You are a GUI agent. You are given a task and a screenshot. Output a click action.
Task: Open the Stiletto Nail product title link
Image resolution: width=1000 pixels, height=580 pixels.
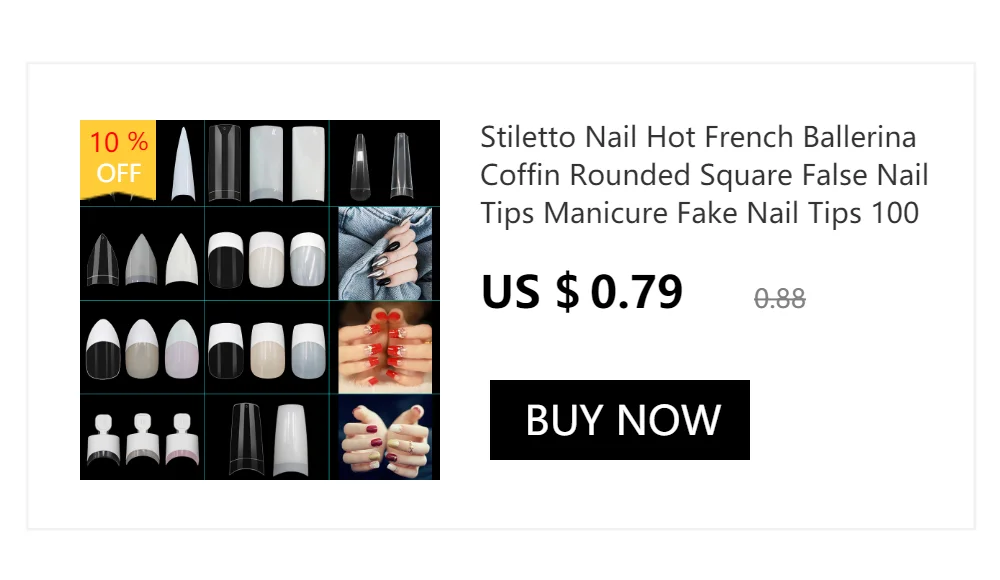pyautogui.click(x=704, y=175)
